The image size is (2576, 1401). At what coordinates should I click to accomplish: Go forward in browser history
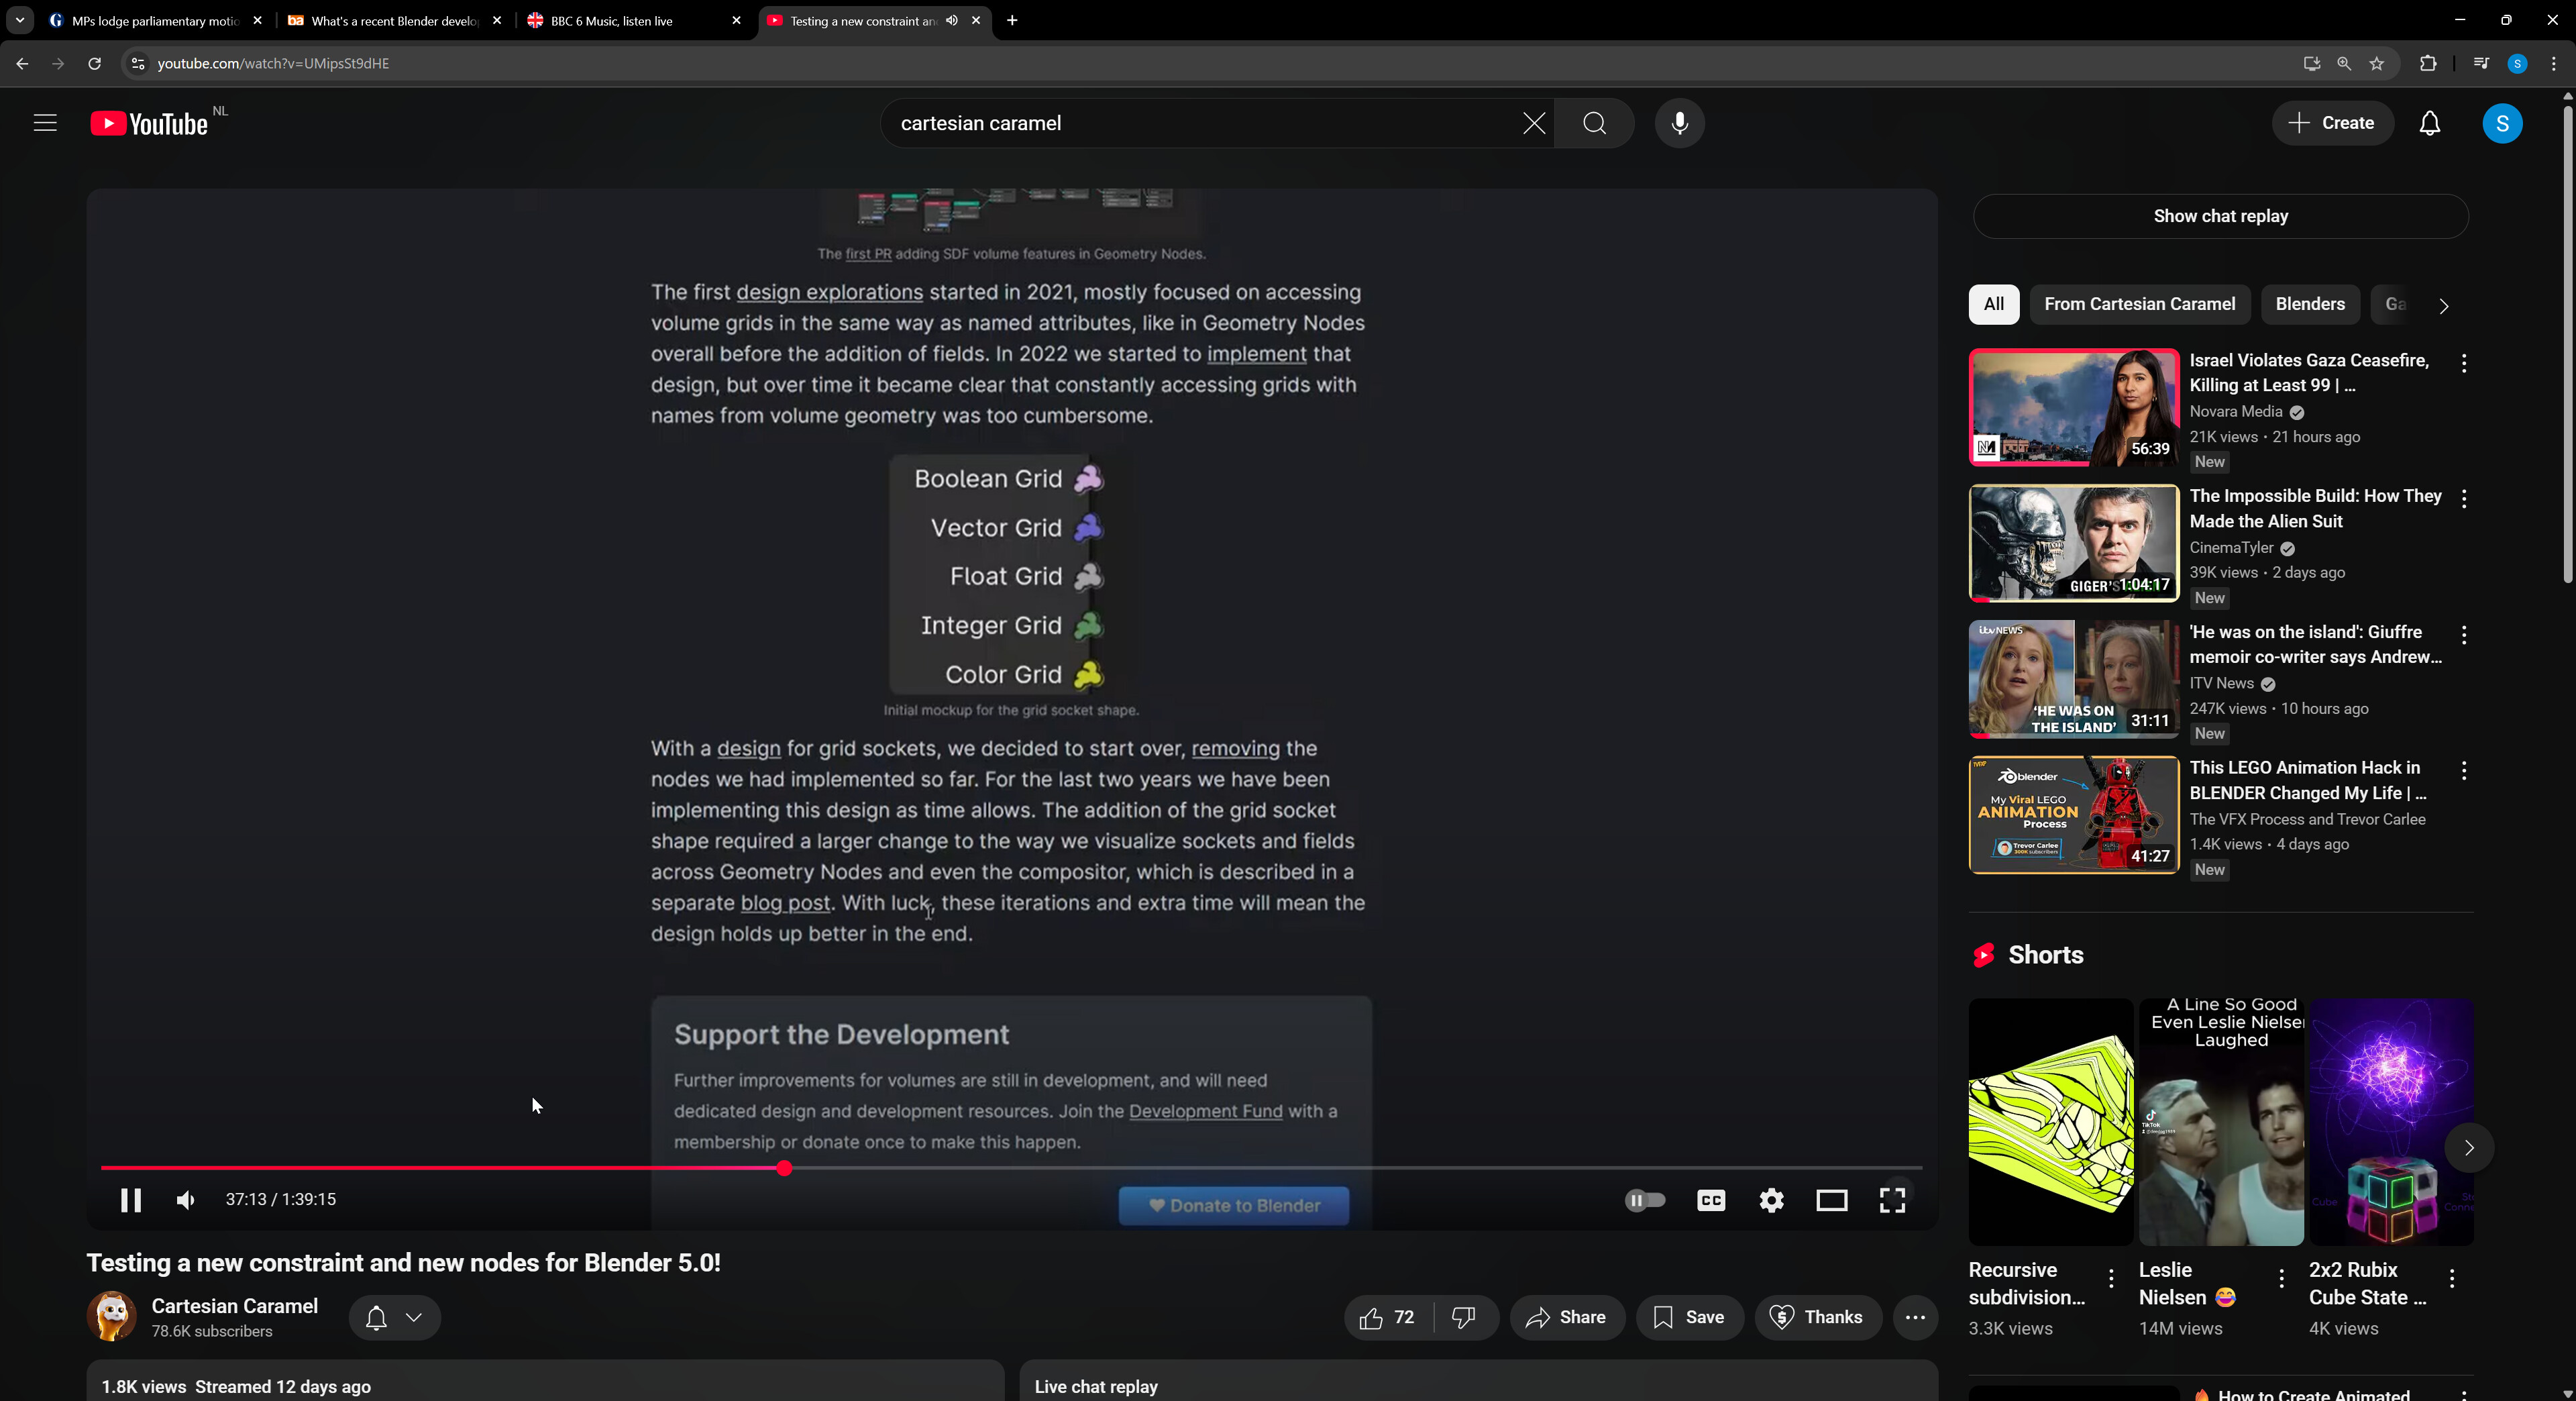click(x=58, y=64)
